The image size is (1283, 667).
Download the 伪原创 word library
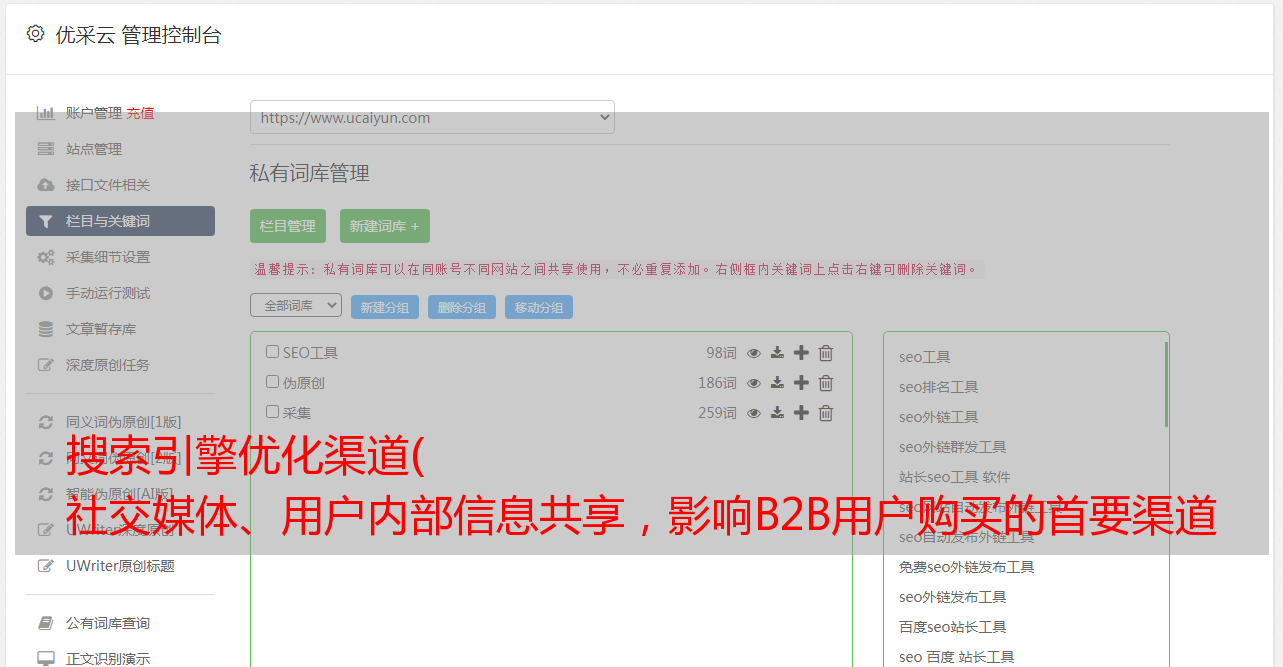click(x=777, y=383)
